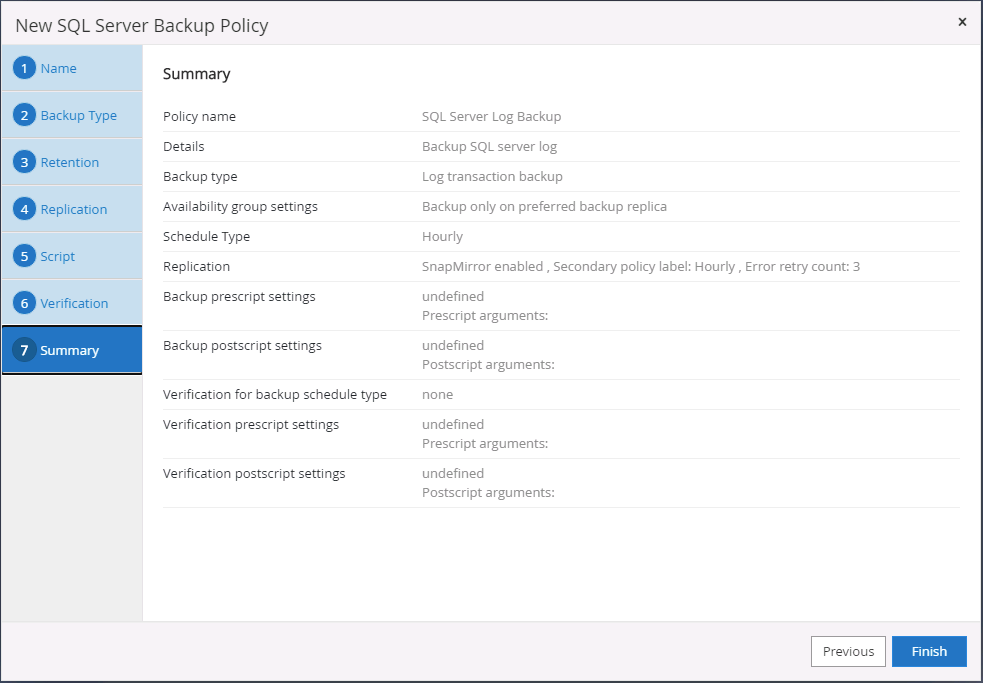Screen dimensions: 983x683
Task: Open the Name step label
Action: (58, 68)
